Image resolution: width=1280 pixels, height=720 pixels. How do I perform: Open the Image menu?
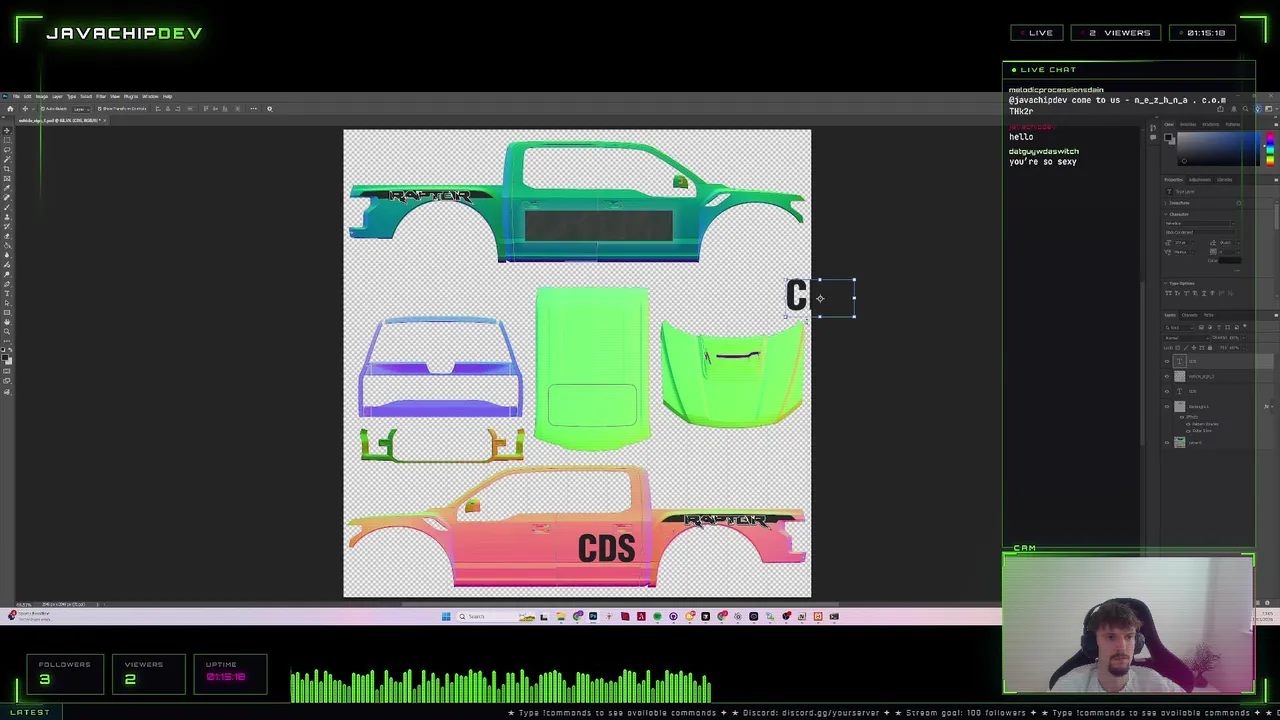click(x=42, y=97)
